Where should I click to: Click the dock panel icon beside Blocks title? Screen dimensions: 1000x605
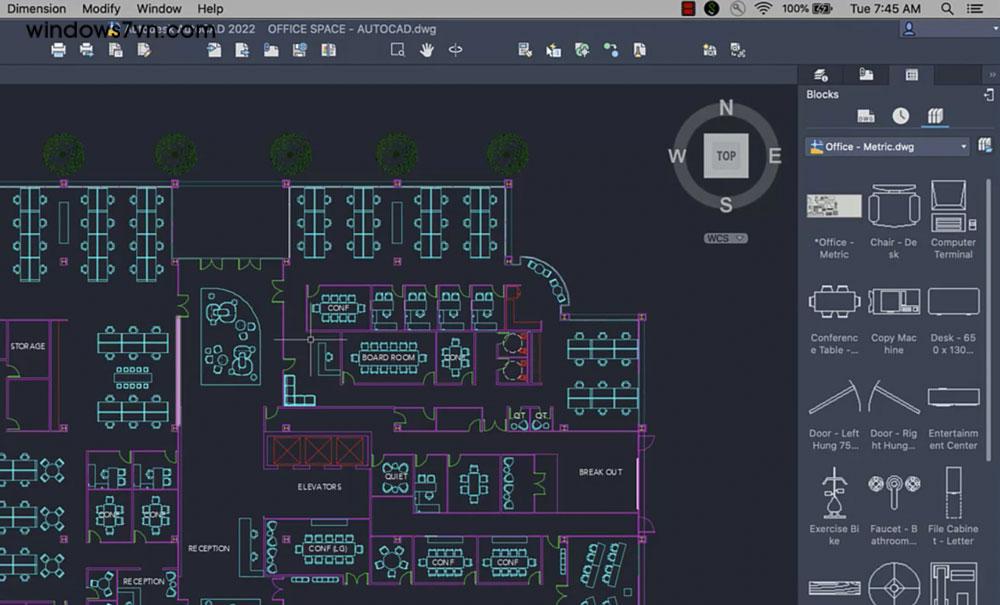tap(989, 95)
